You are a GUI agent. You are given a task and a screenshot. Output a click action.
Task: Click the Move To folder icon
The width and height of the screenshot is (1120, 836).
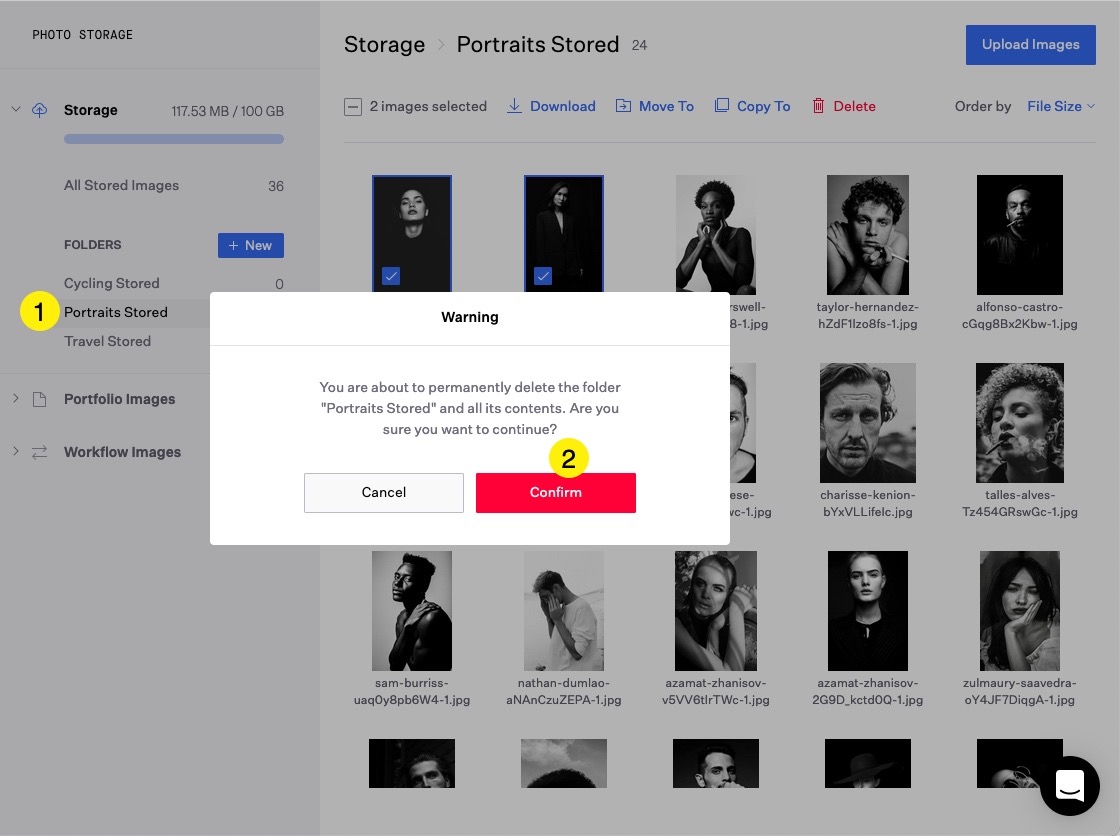[x=623, y=106]
